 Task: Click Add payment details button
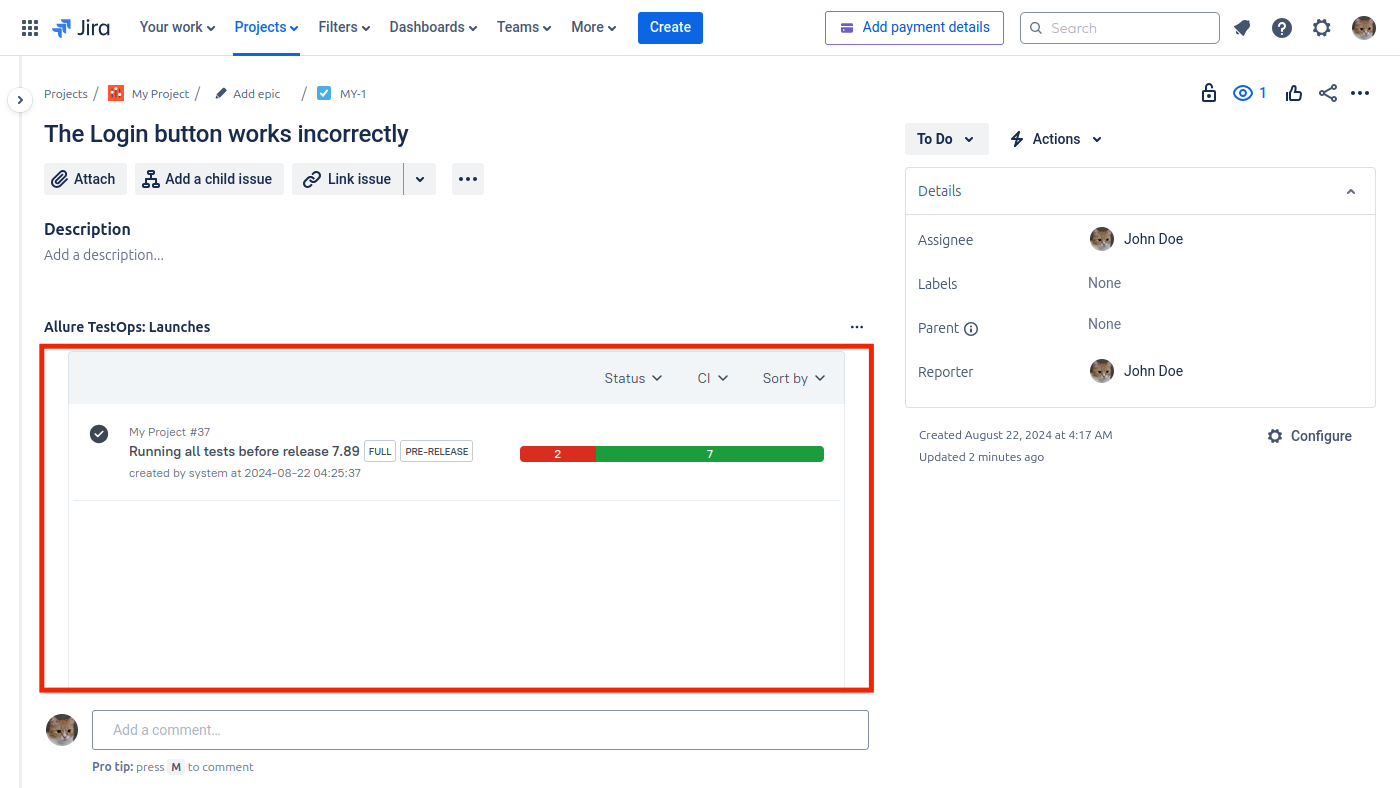(914, 27)
